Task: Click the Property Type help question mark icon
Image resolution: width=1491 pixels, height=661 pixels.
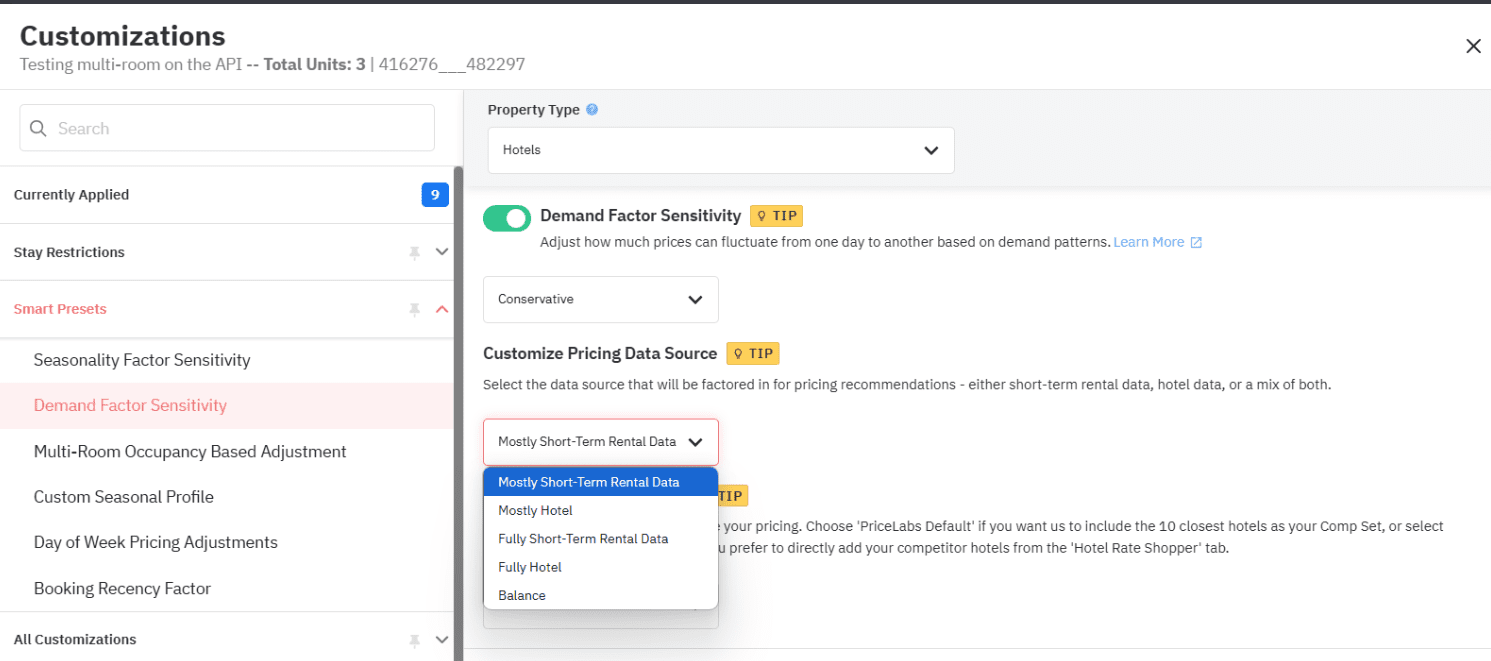Action: (x=591, y=109)
